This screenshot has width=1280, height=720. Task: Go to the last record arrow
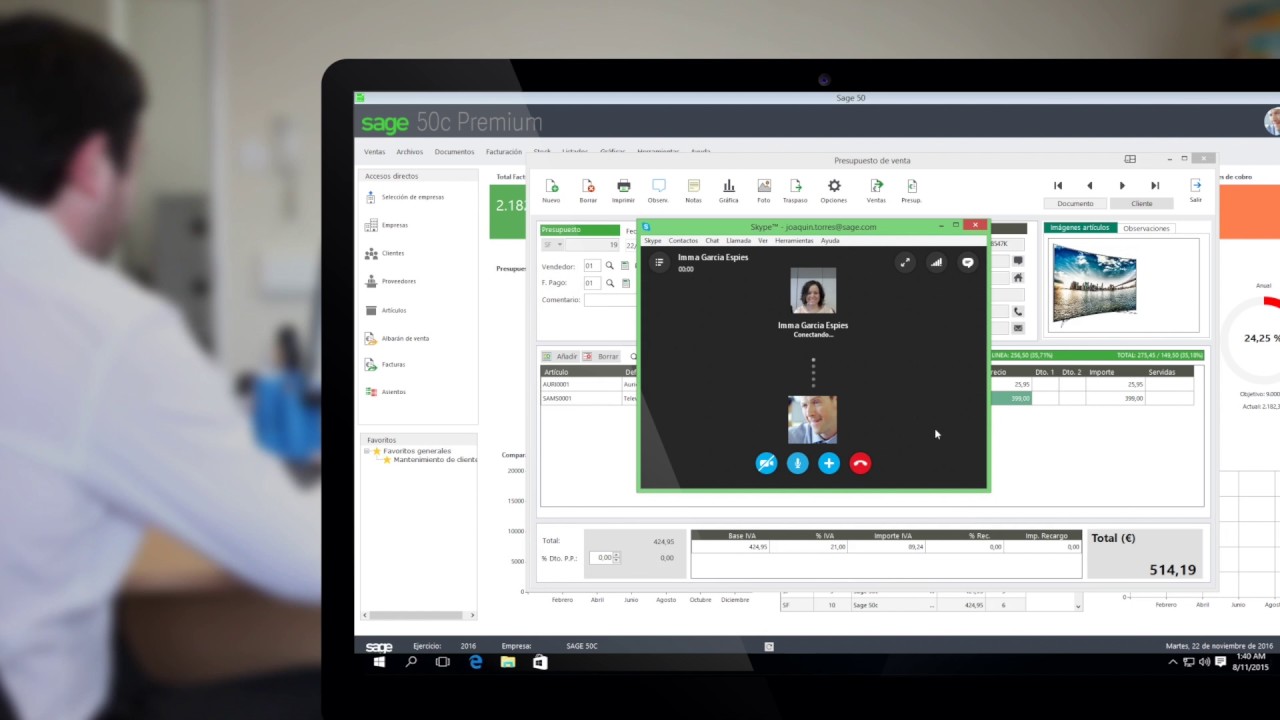[x=1155, y=185]
